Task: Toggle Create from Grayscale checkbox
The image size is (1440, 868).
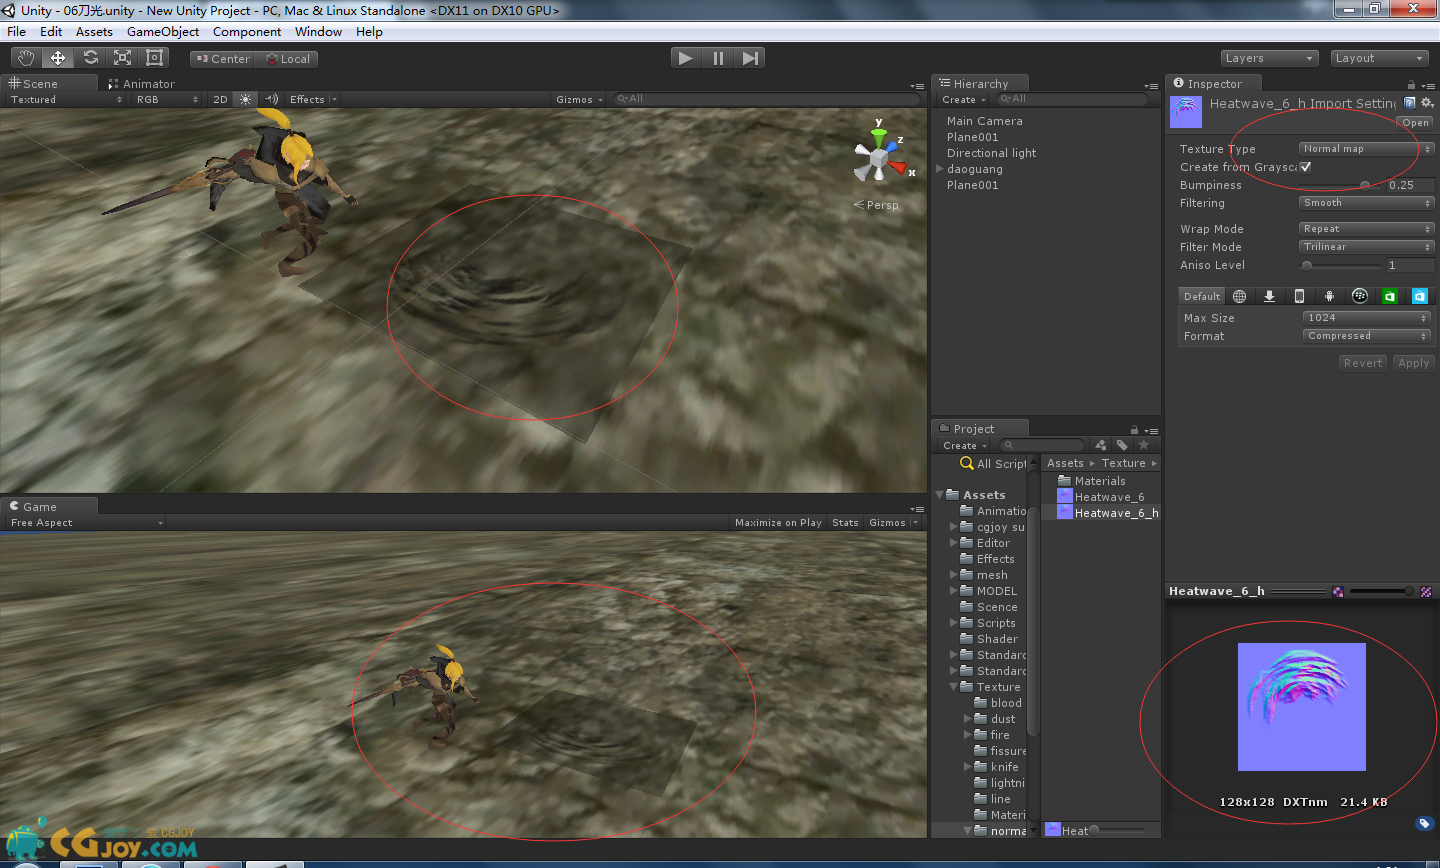Action: click(1305, 167)
